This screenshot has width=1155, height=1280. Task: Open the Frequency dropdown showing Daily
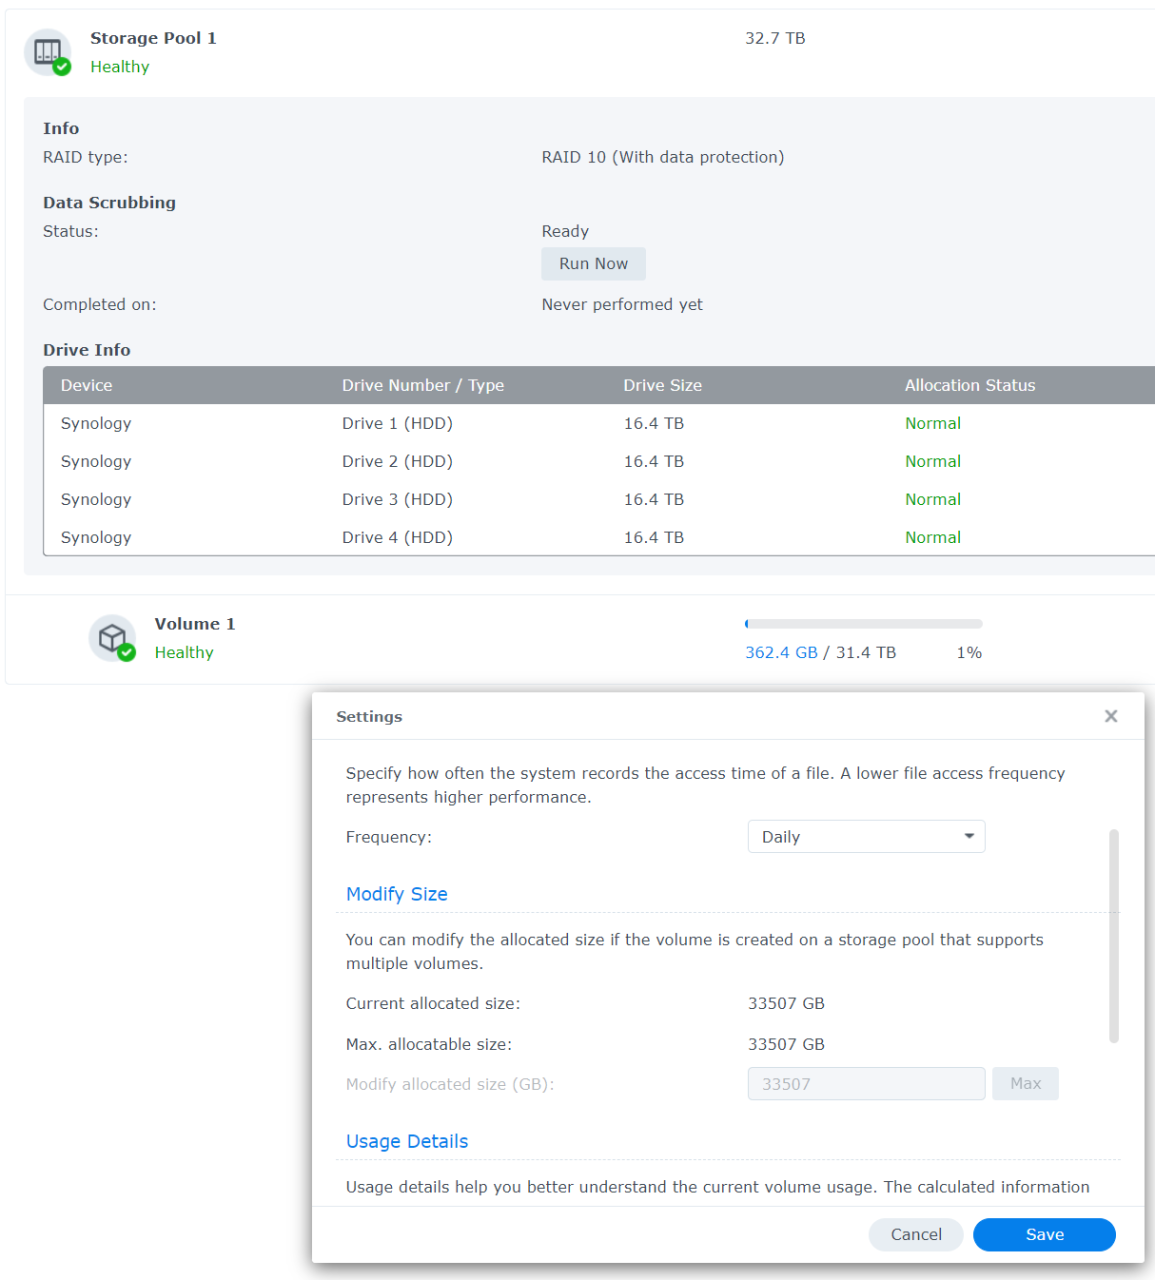click(x=866, y=837)
